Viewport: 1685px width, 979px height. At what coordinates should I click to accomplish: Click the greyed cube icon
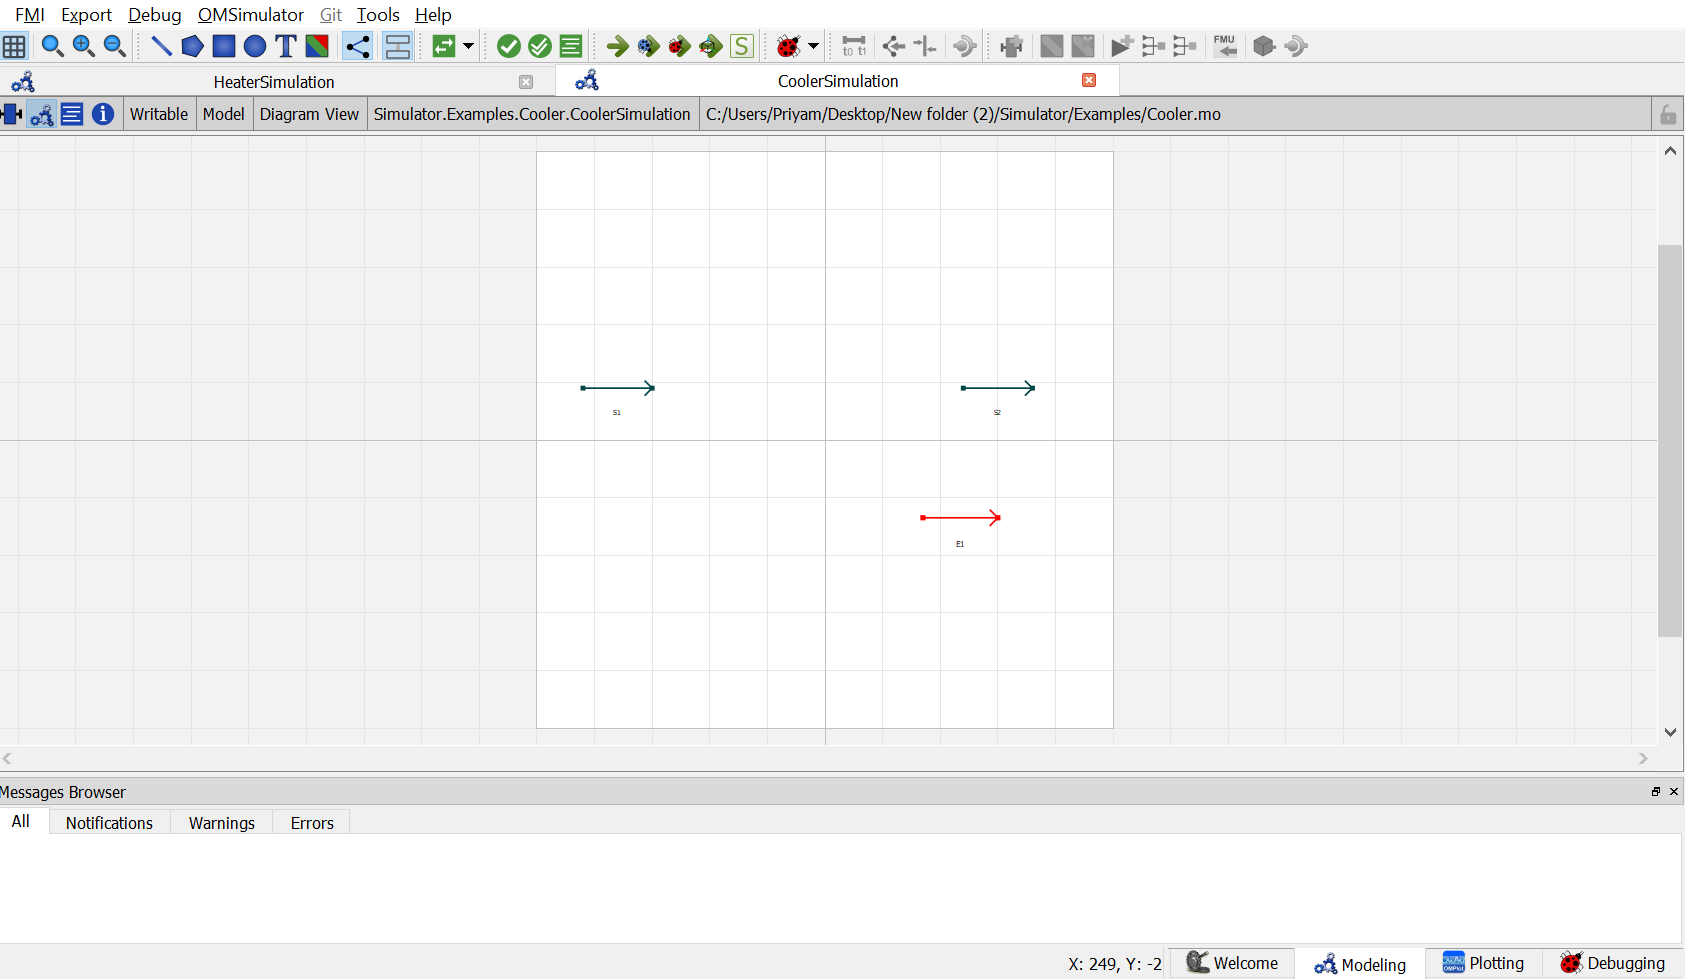click(x=1264, y=46)
